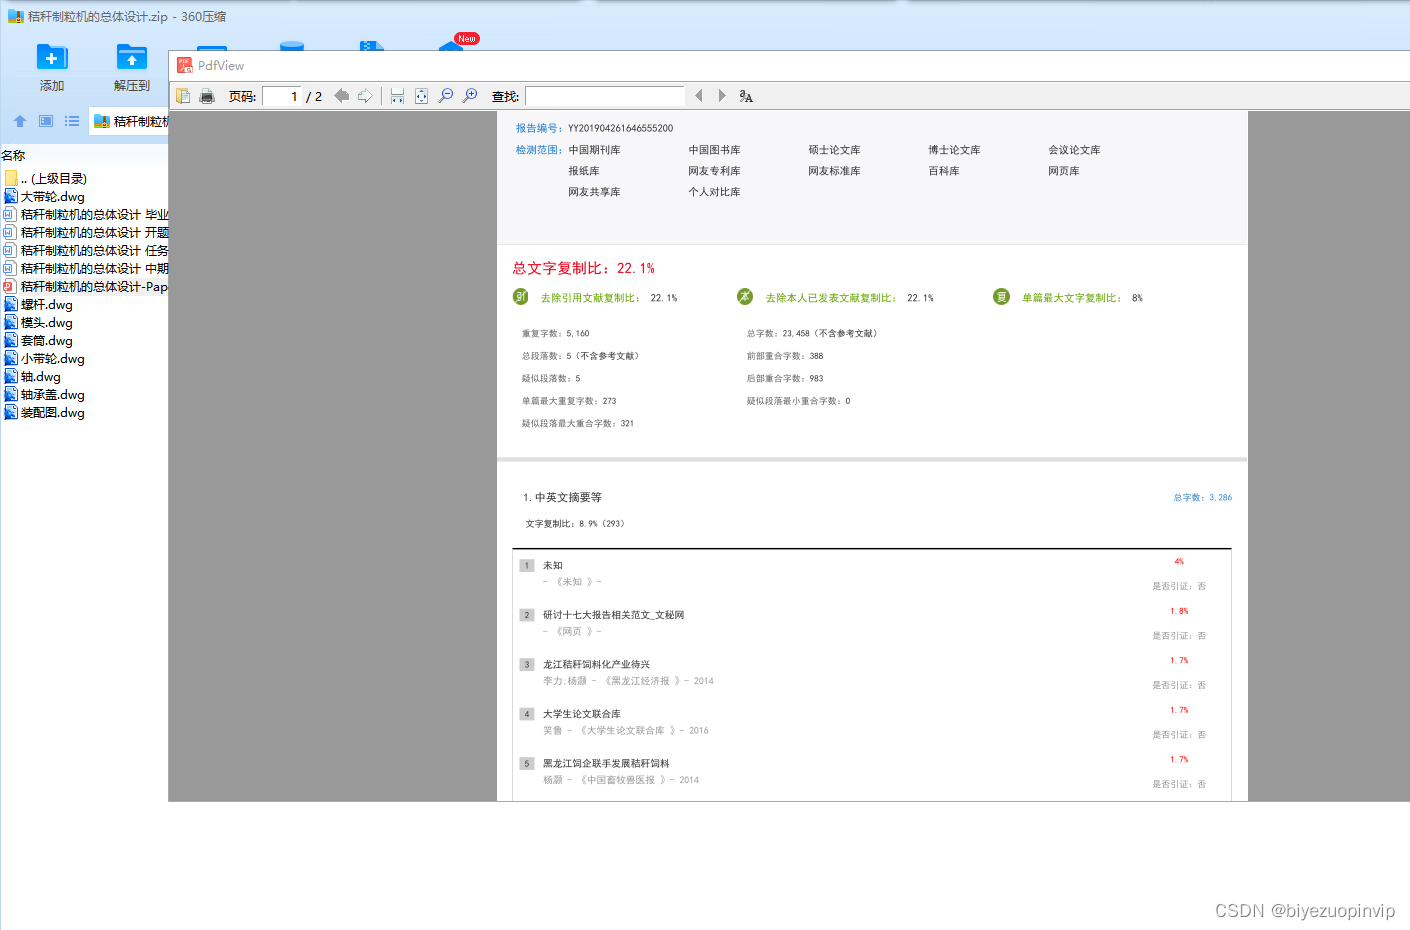Click the 查找 search input box
This screenshot has height=930, width=1410.
(x=605, y=96)
